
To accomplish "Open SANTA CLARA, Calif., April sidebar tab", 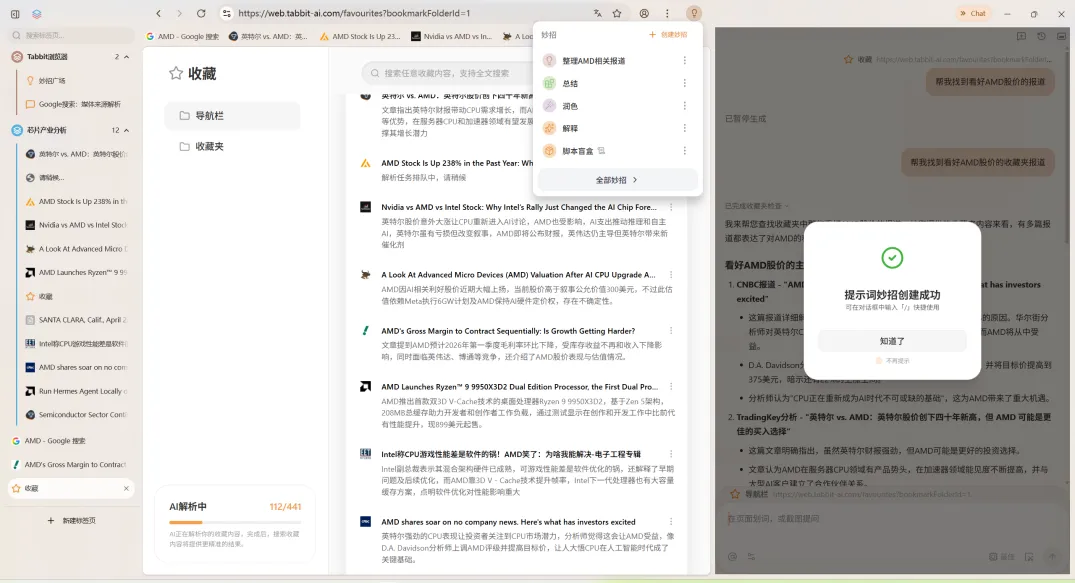I will tap(75, 320).
